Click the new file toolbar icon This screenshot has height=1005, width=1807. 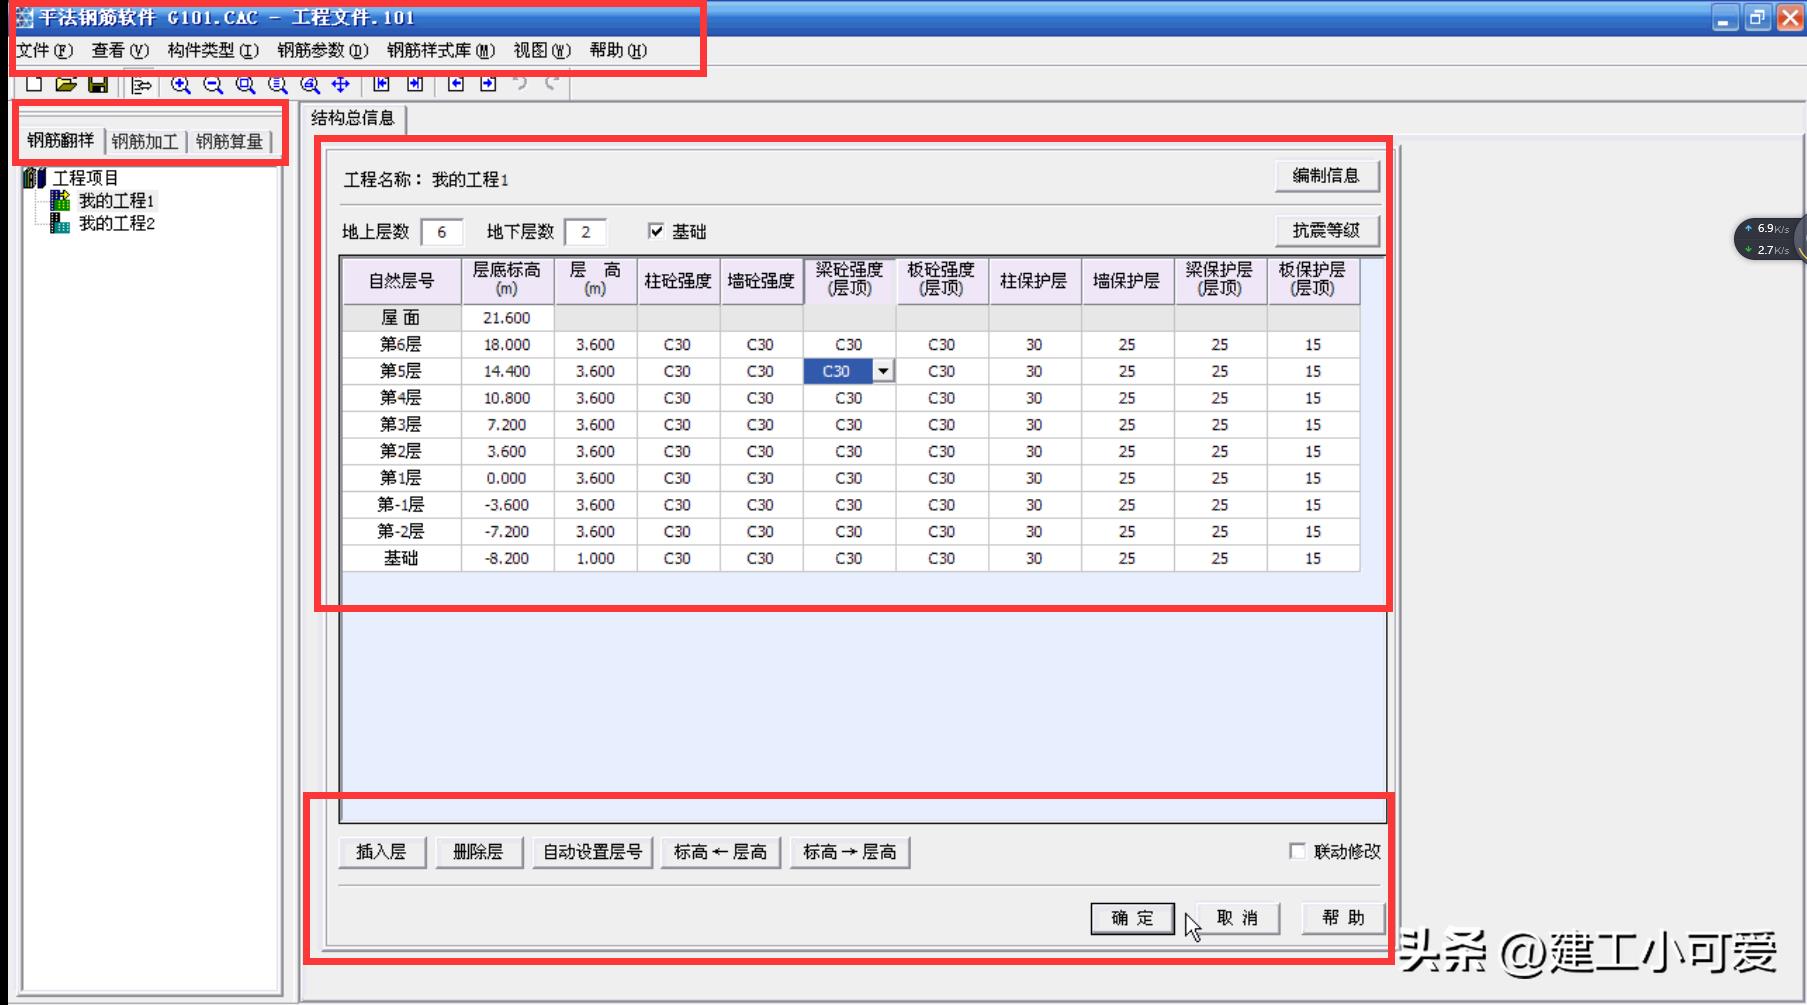click(x=34, y=85)
